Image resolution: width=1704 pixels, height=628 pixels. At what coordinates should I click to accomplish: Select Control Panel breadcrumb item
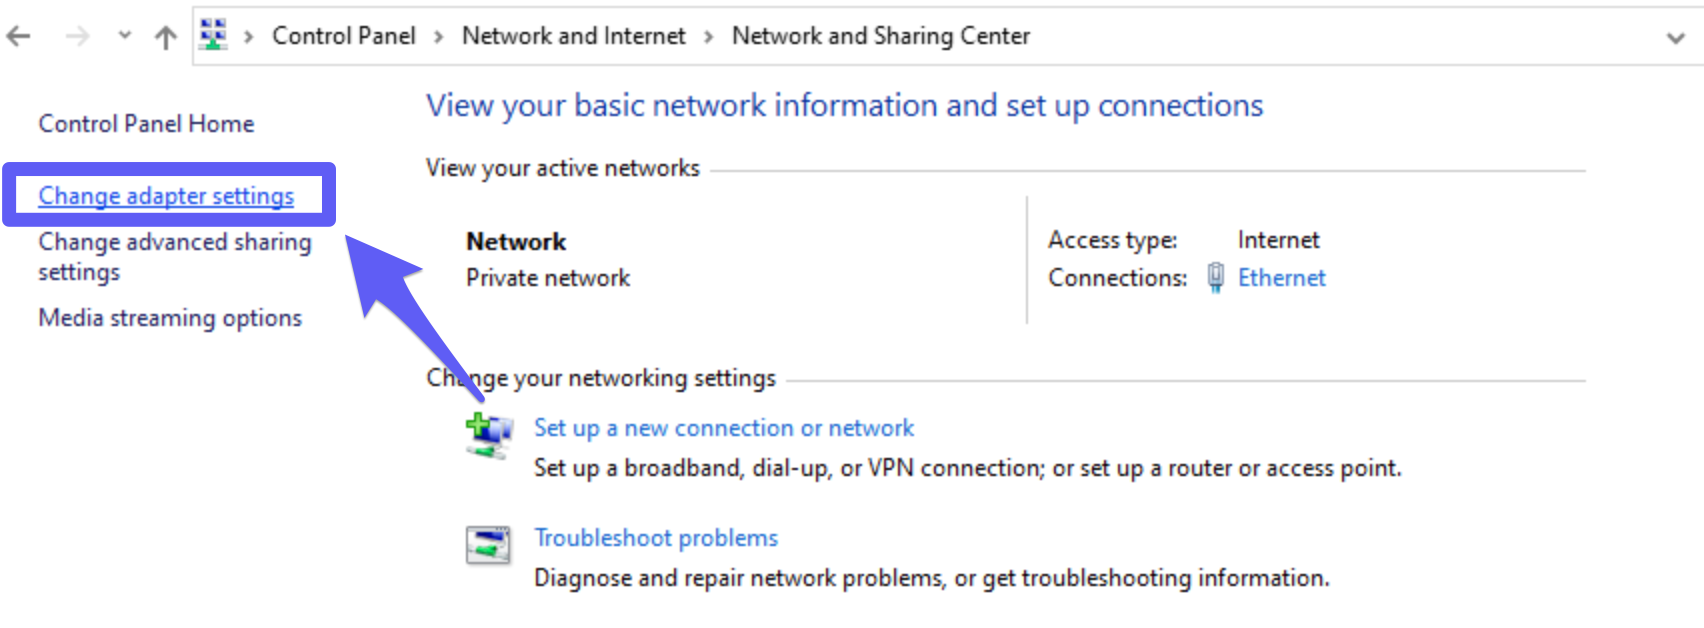[x=343, y=36]
